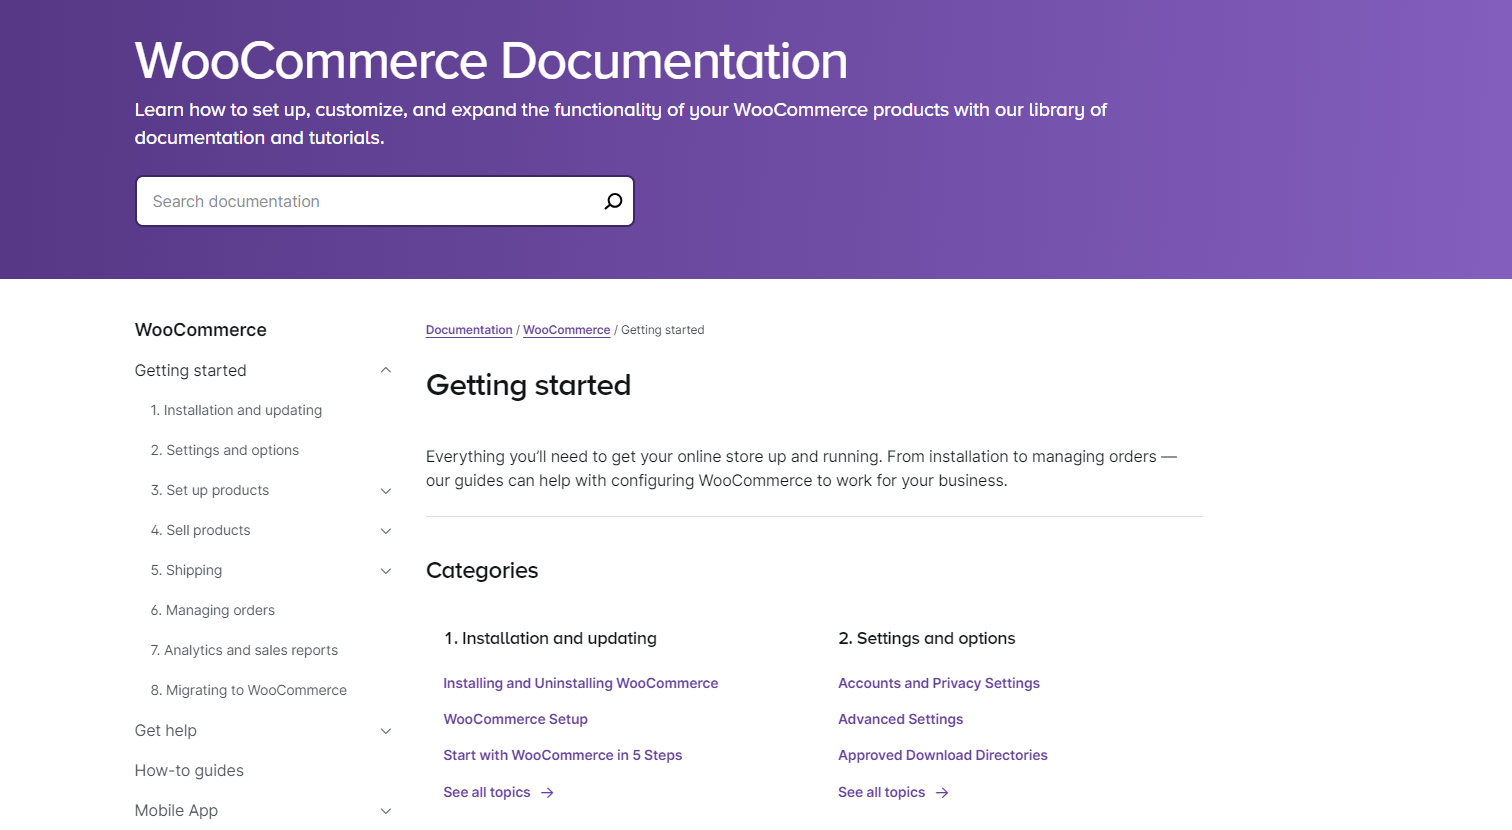Go to 5. Shipping in sidebar
Image resolution: width=1512 pixels, height=830 pixels.
pyautogui.click(x=186, y=570)
